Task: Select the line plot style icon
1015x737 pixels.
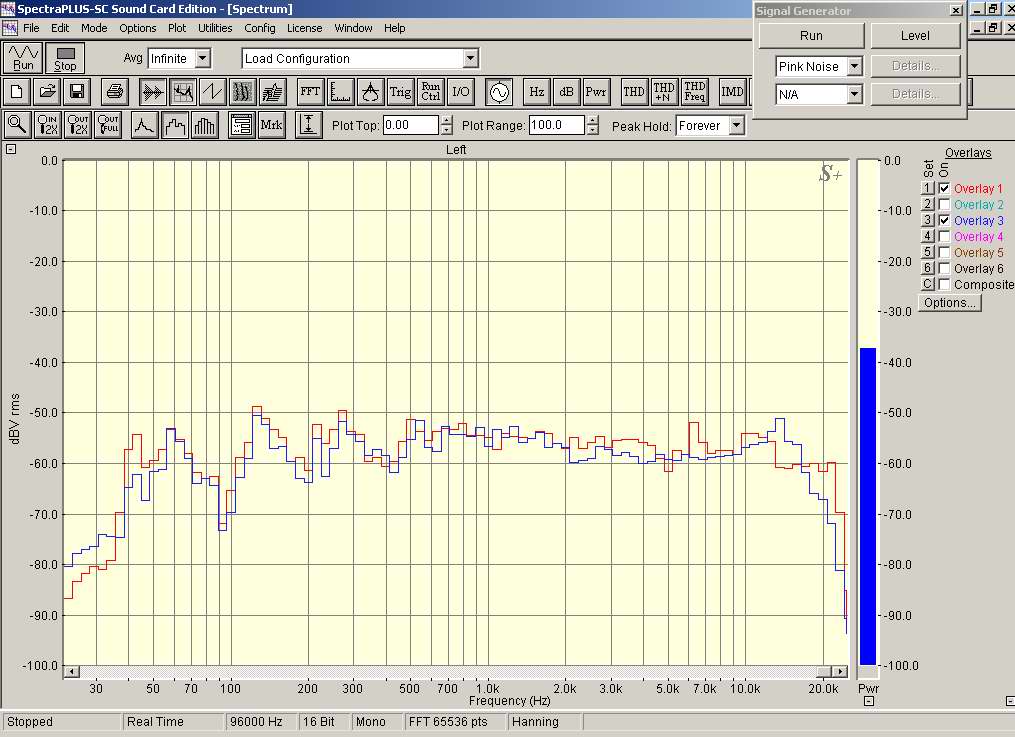Action: pos(145,125)
